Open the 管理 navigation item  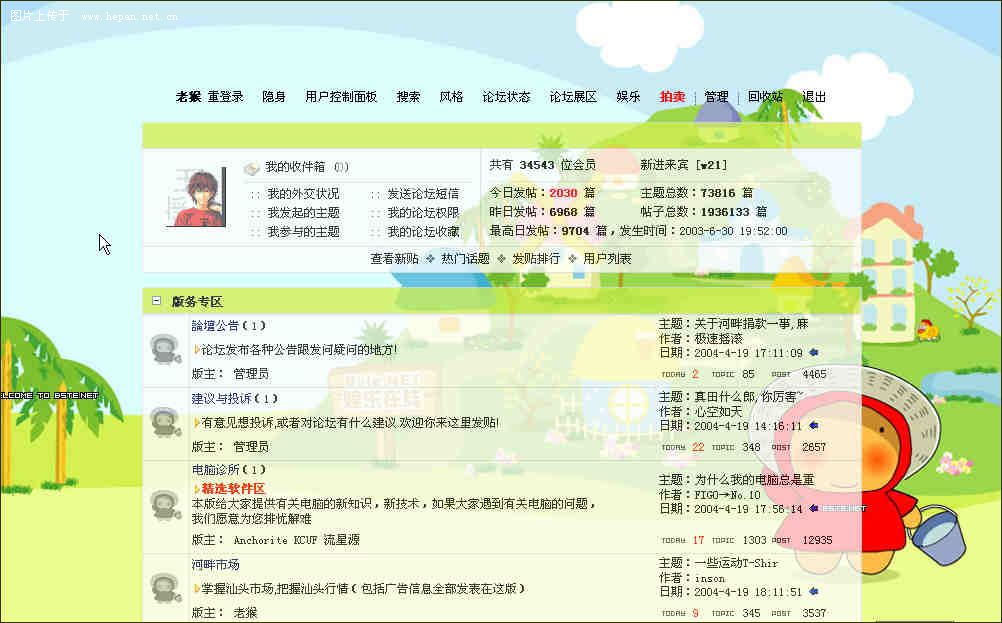(x=716, y=96)
